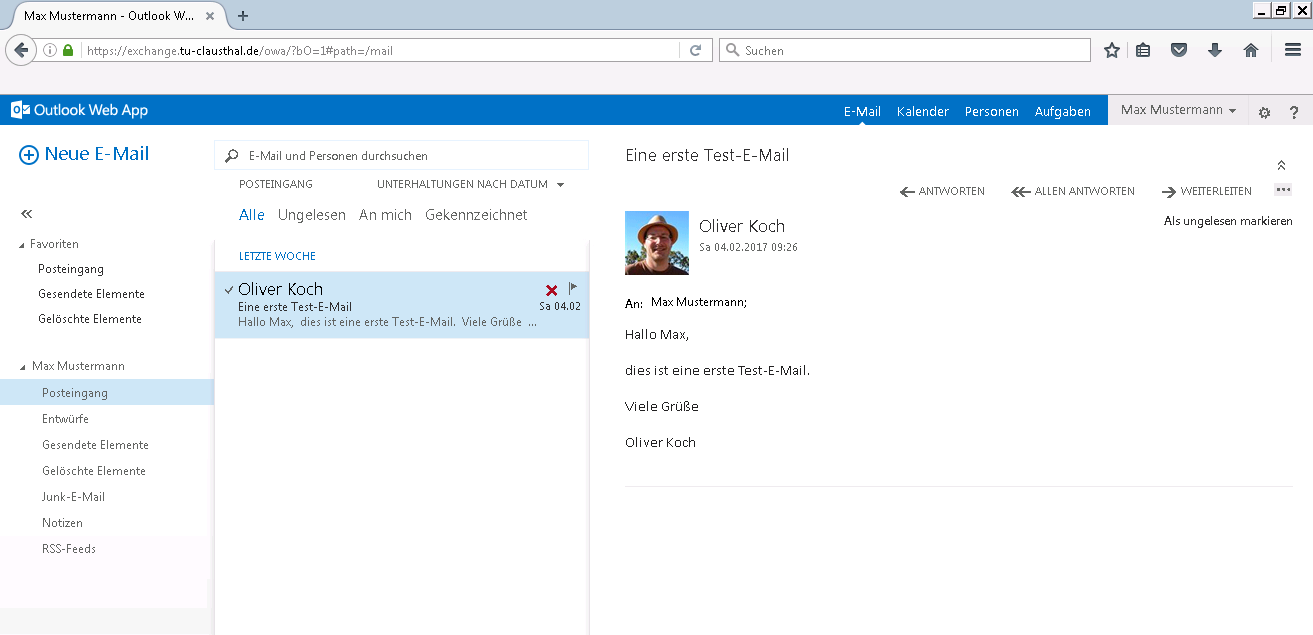Select the Ungelesen filter

click(x=311, y=215)
